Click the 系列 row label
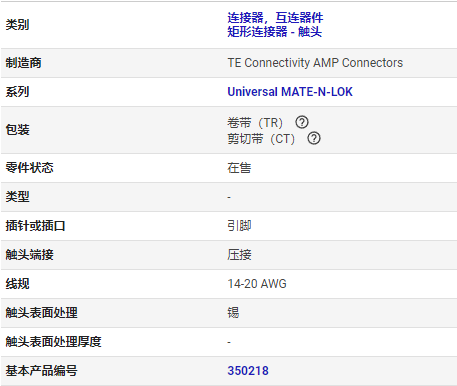Image resolution: width=457 pixels, height=386 pixels. [x=17, y=92]
